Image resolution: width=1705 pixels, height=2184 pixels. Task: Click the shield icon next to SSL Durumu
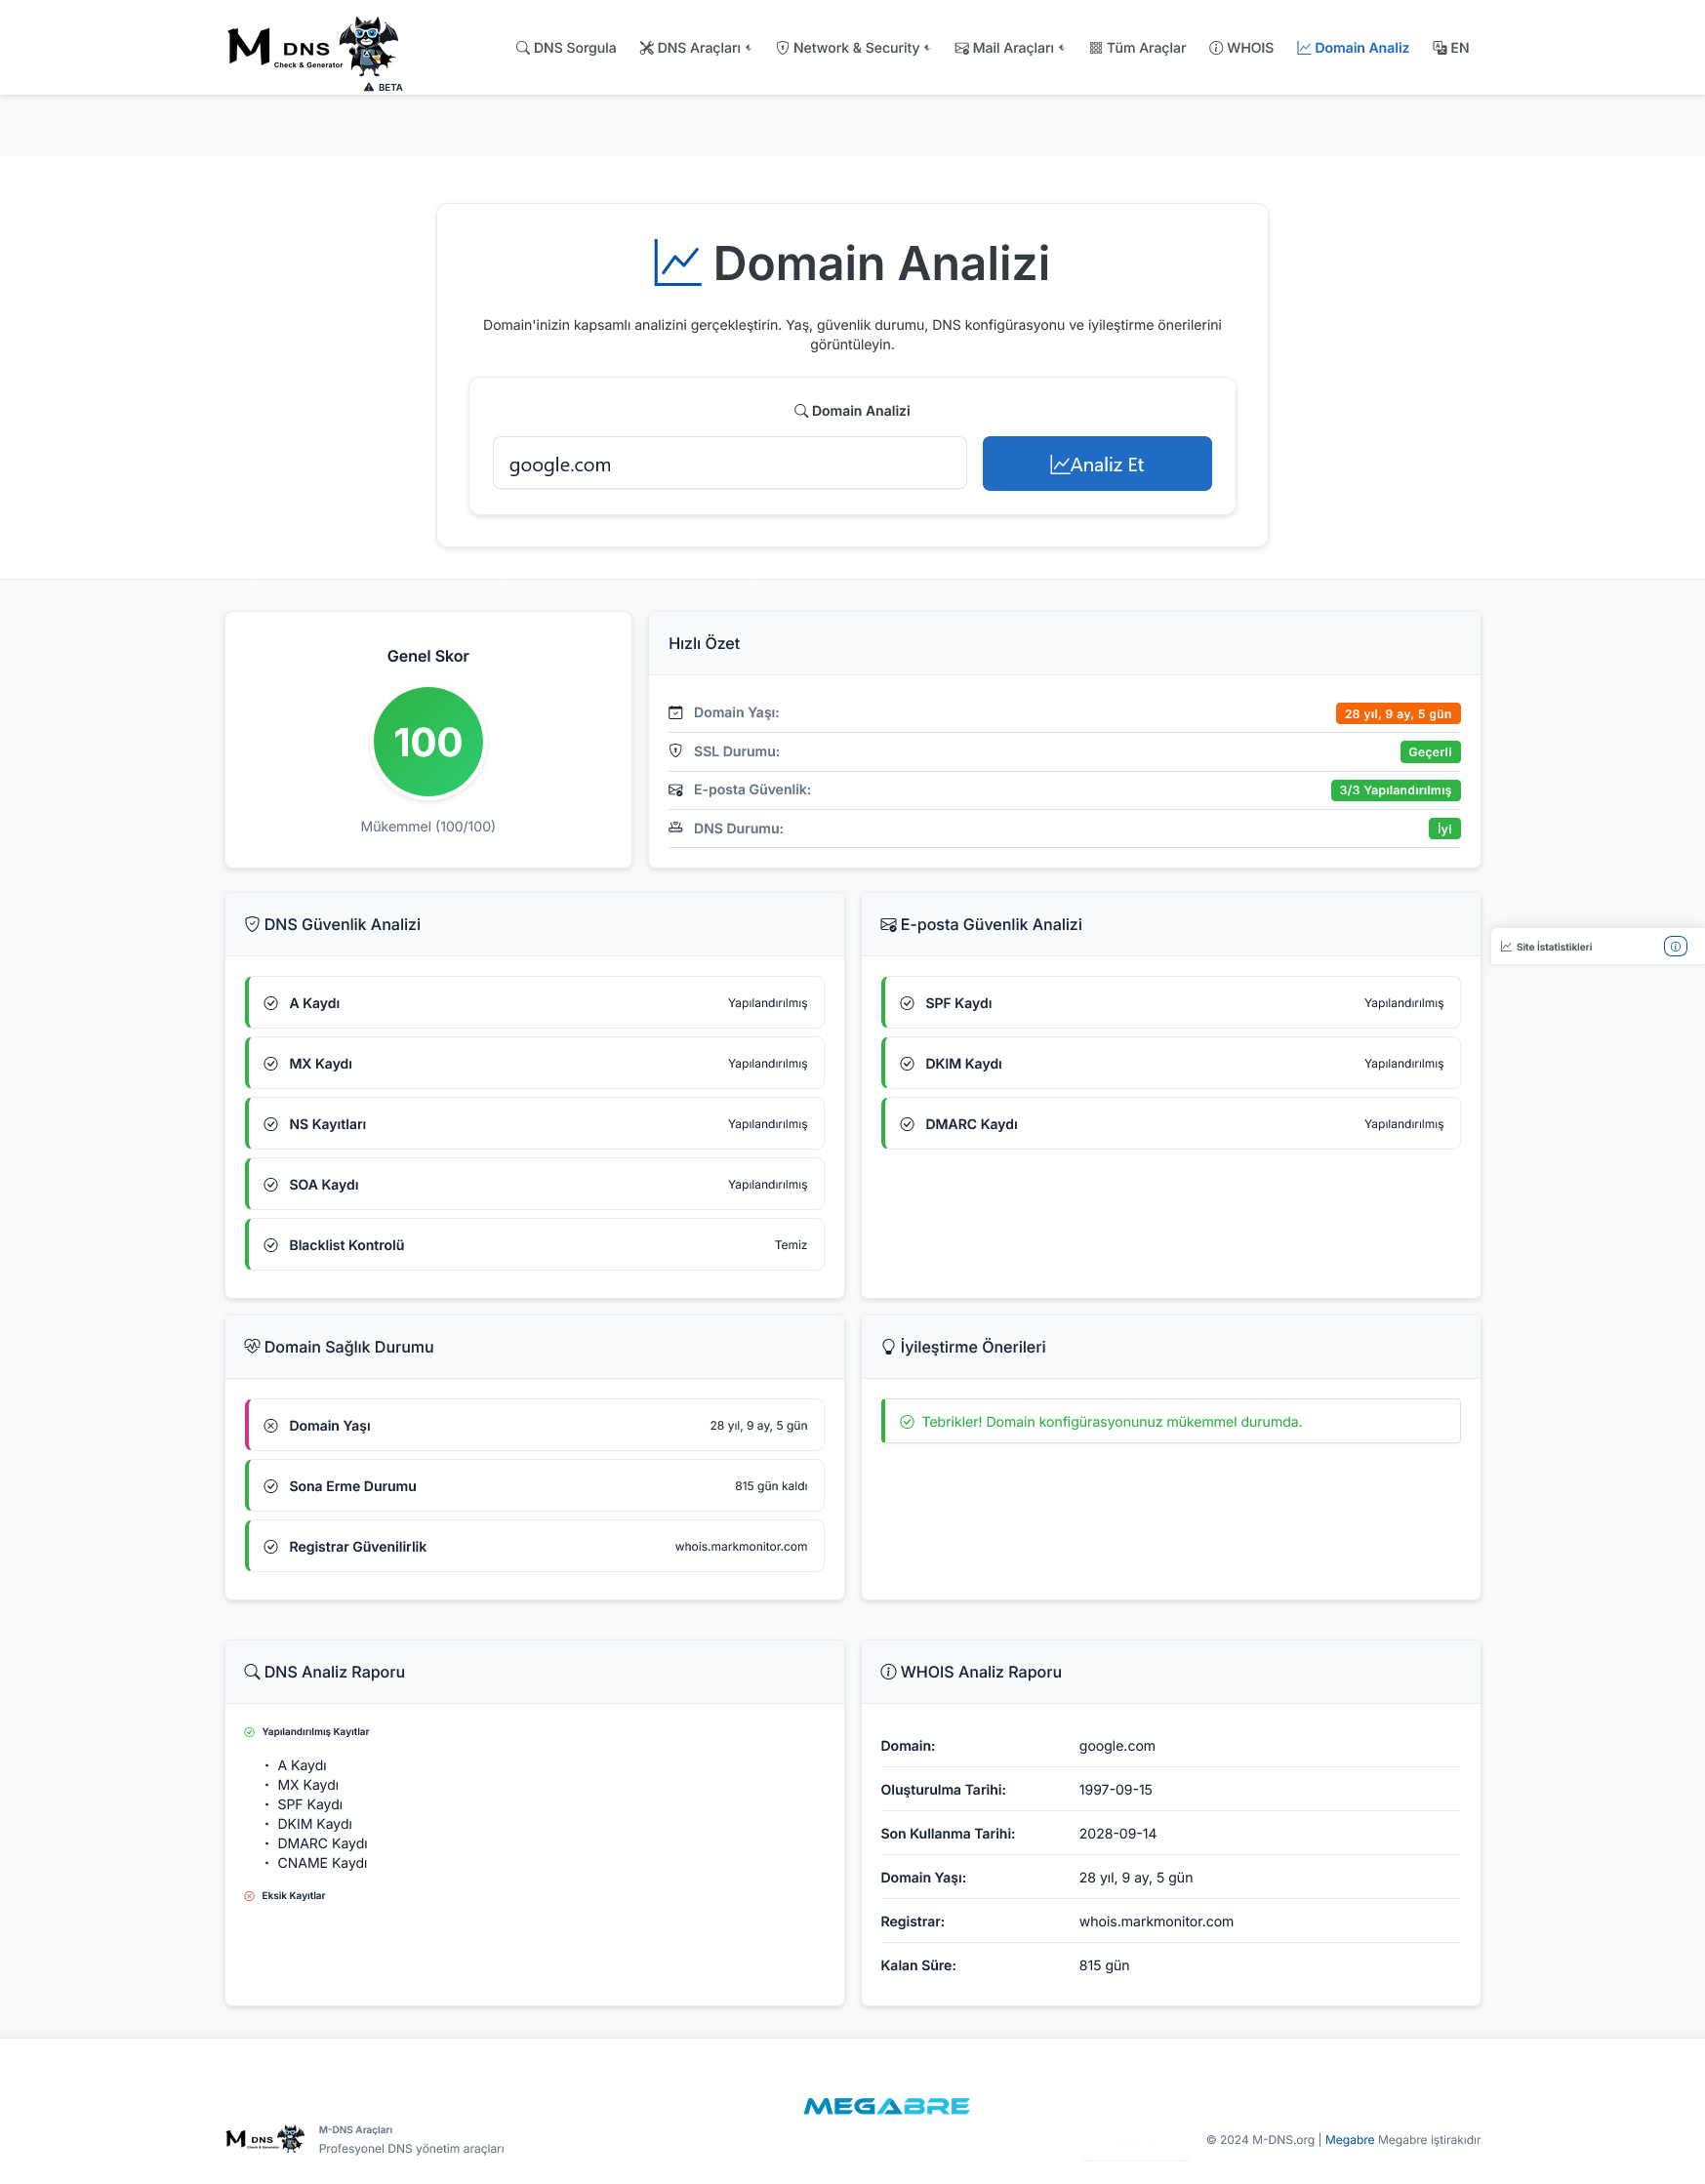point(676,751)
